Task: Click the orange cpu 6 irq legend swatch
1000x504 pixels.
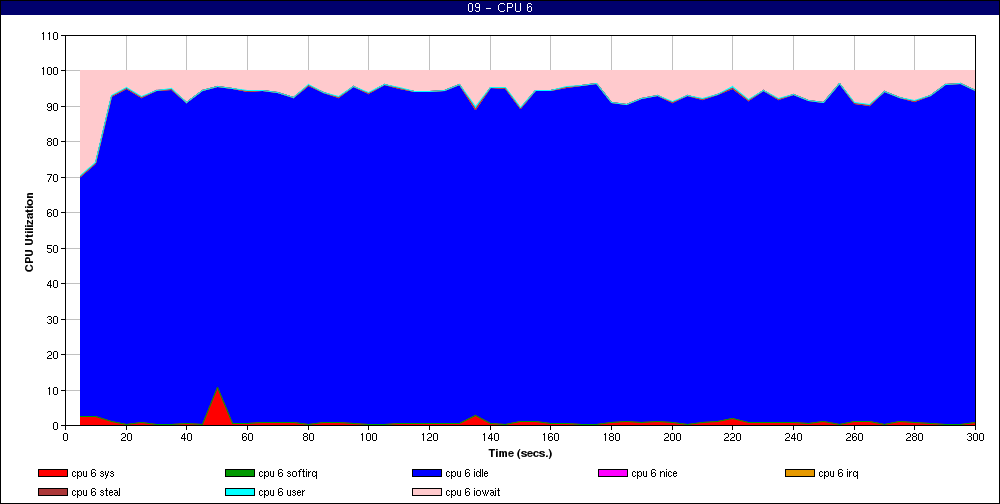Action: [x=800, y=473]
